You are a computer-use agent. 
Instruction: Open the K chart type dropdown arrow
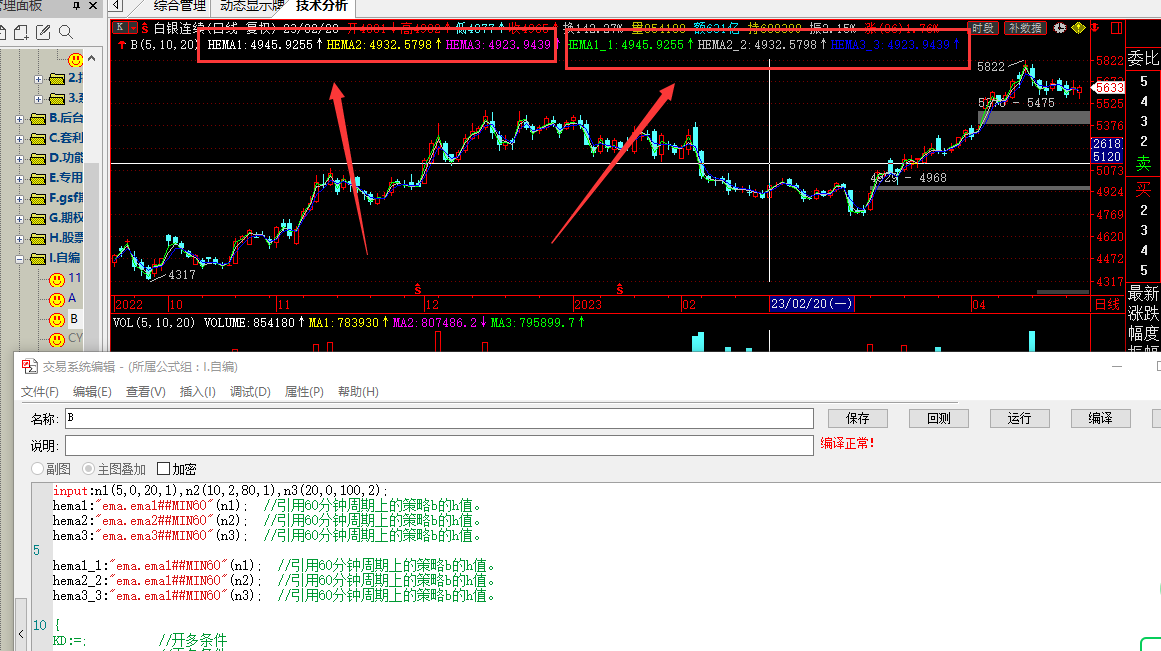[x=133, y=27]
